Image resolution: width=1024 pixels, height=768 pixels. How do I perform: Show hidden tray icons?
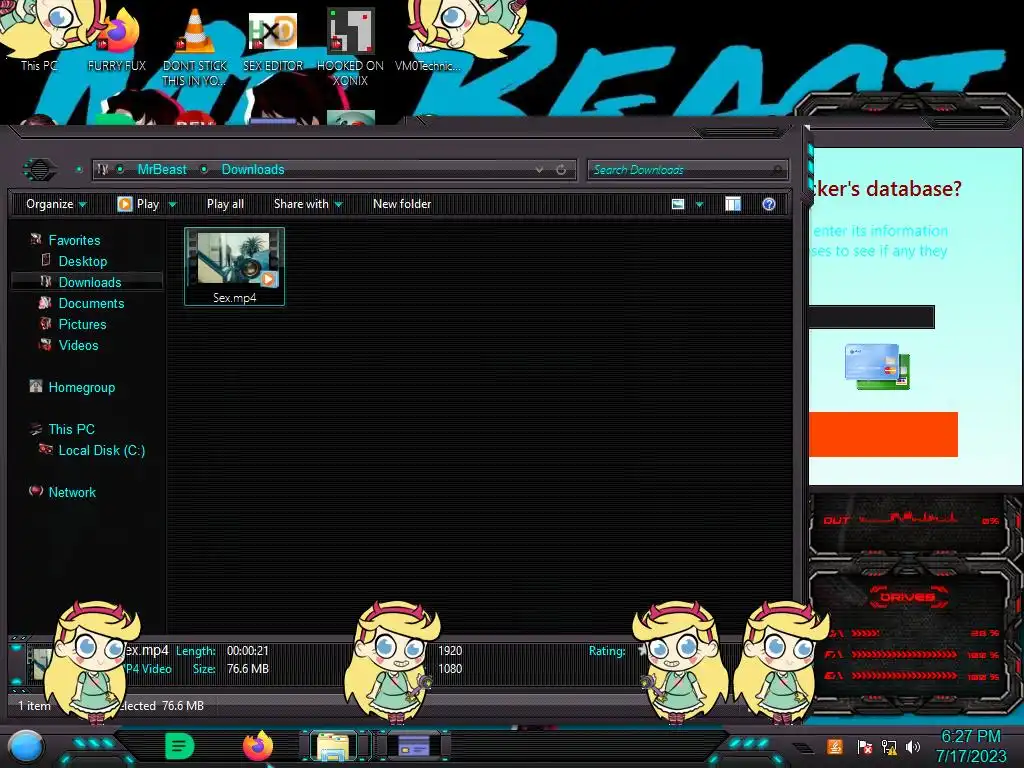pos(804,747)
